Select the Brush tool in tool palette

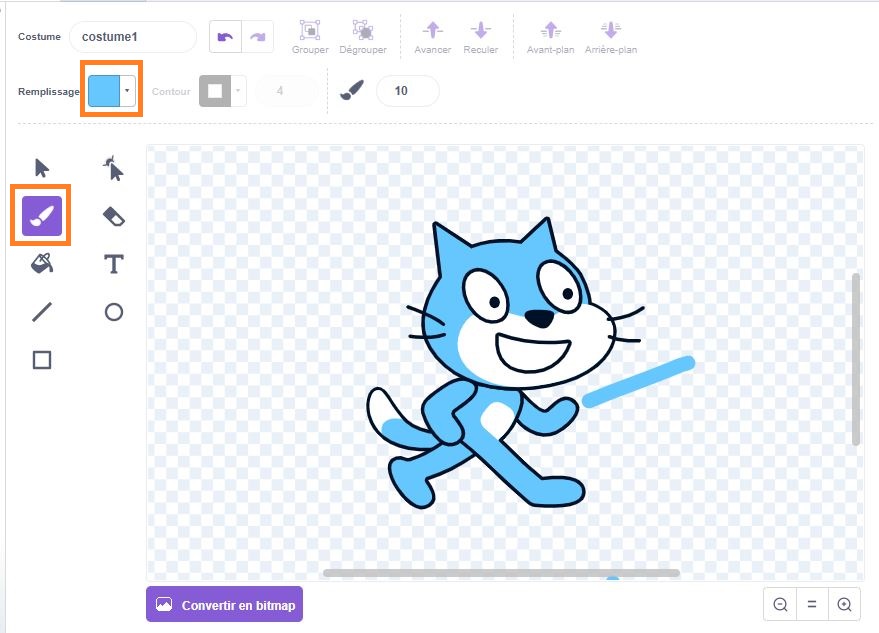click(x=41, y=216)
